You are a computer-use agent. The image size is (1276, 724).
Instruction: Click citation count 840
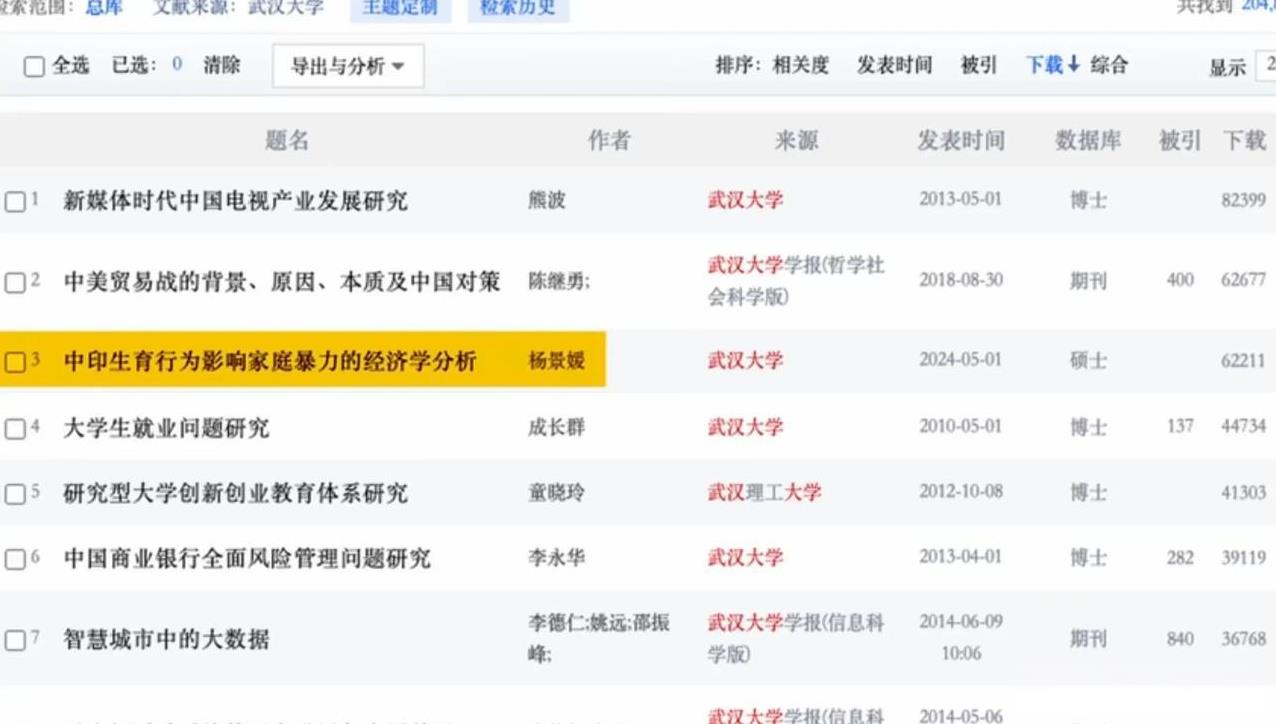click(1180, 638)
